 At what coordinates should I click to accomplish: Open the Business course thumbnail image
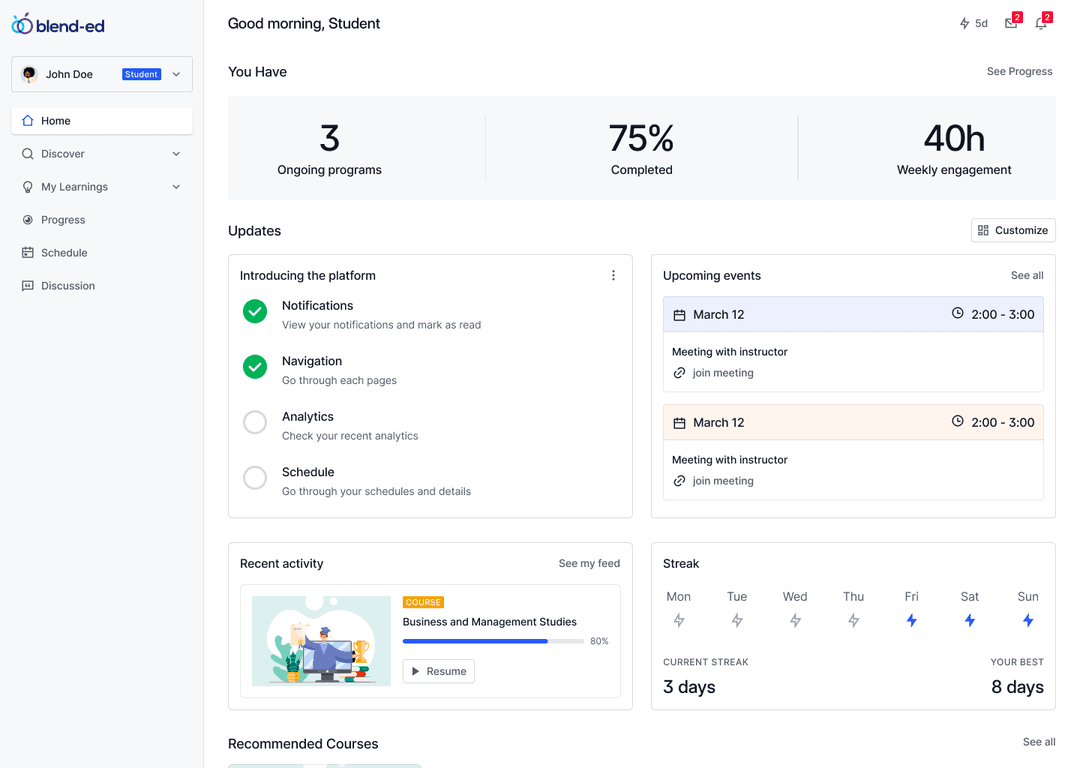point(321,641)
